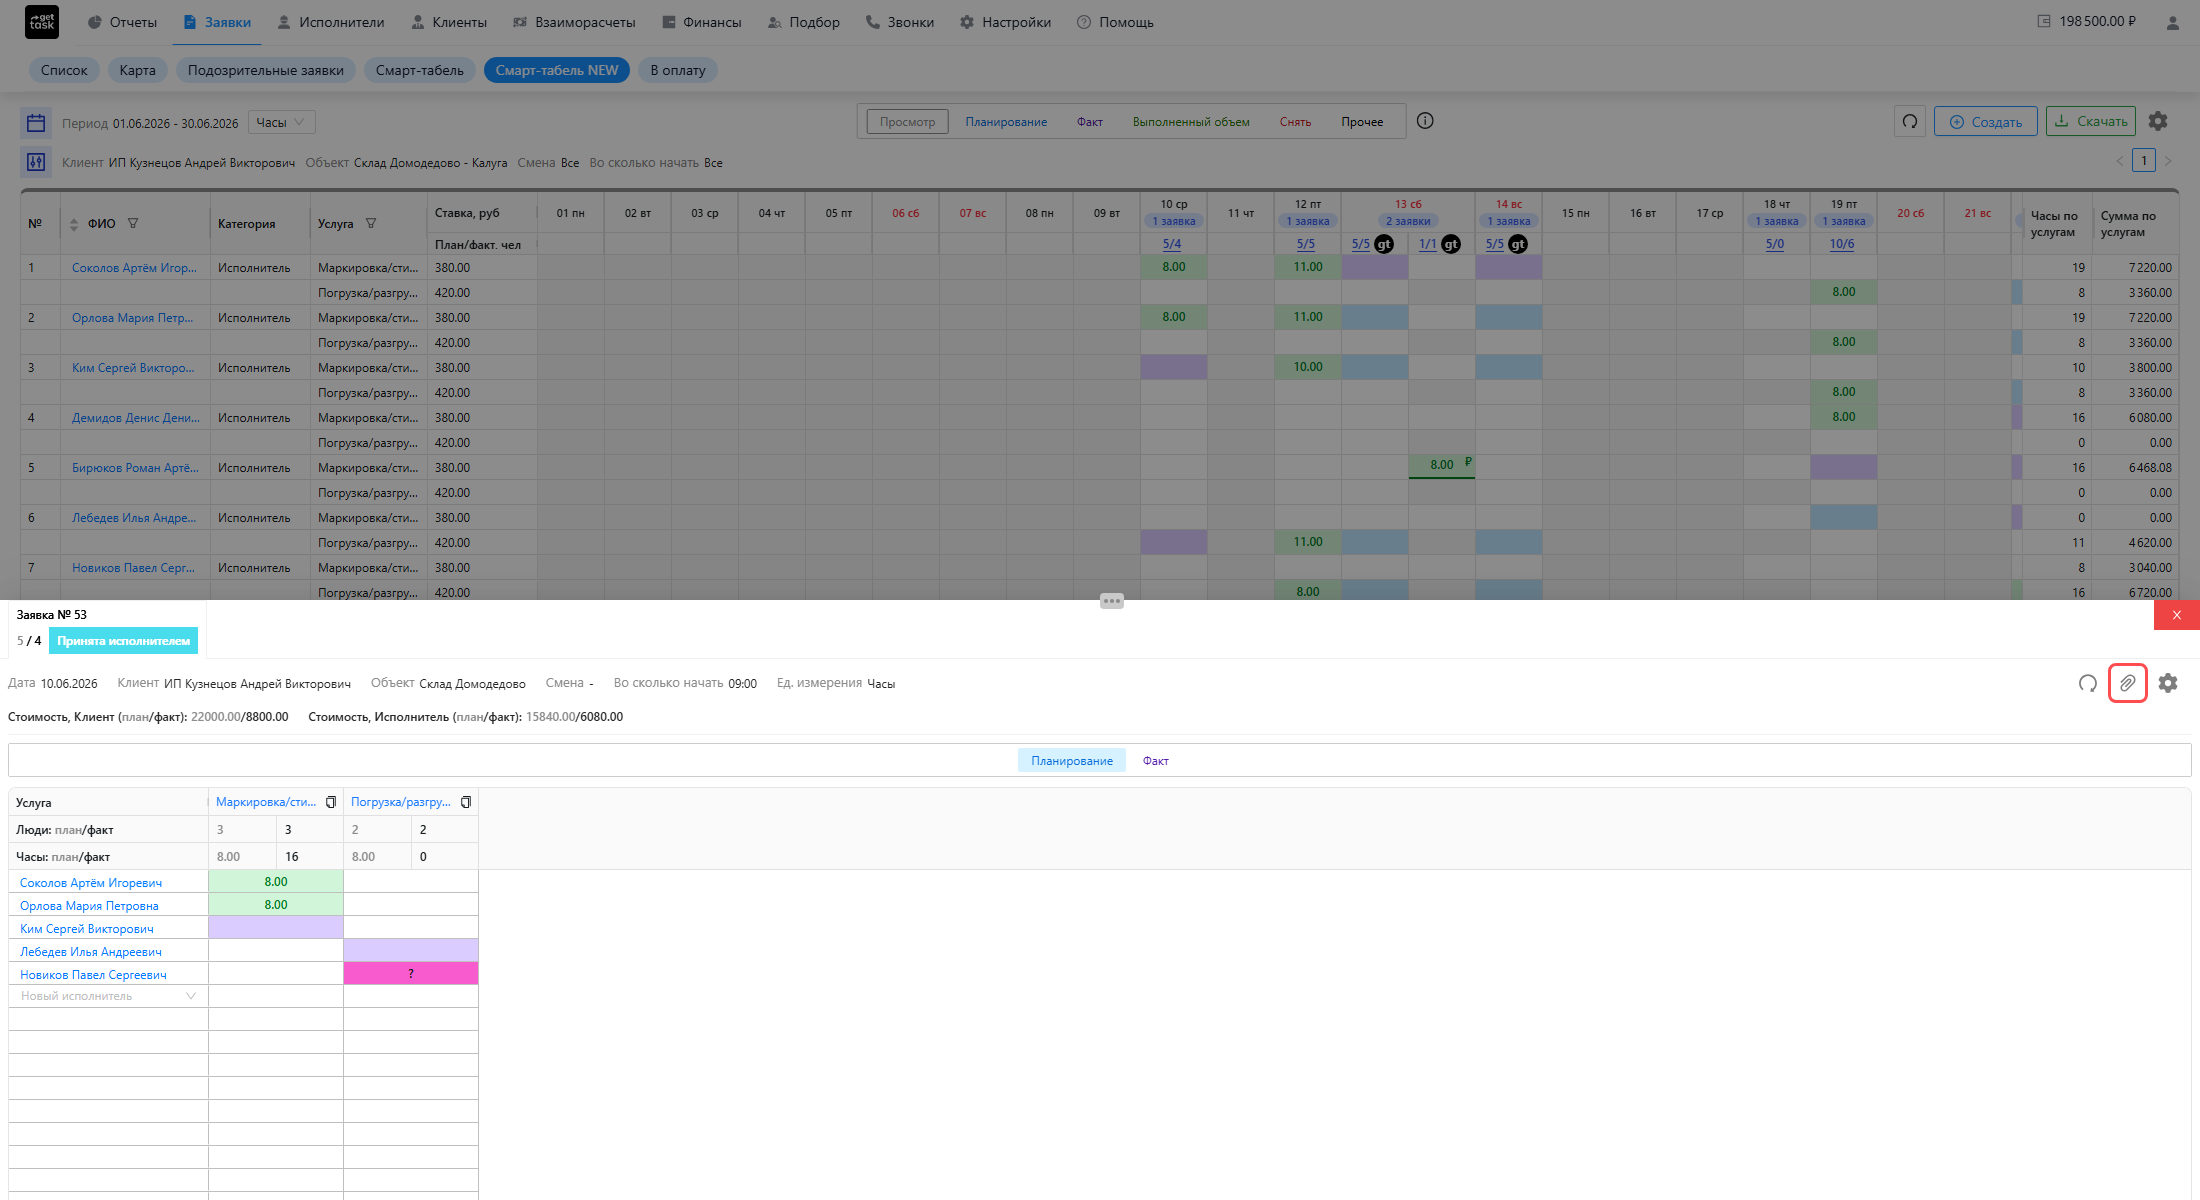Screen dimensions: 2200x1200
Task: Open the period calendar icon
Action: (x=36, y=123)
